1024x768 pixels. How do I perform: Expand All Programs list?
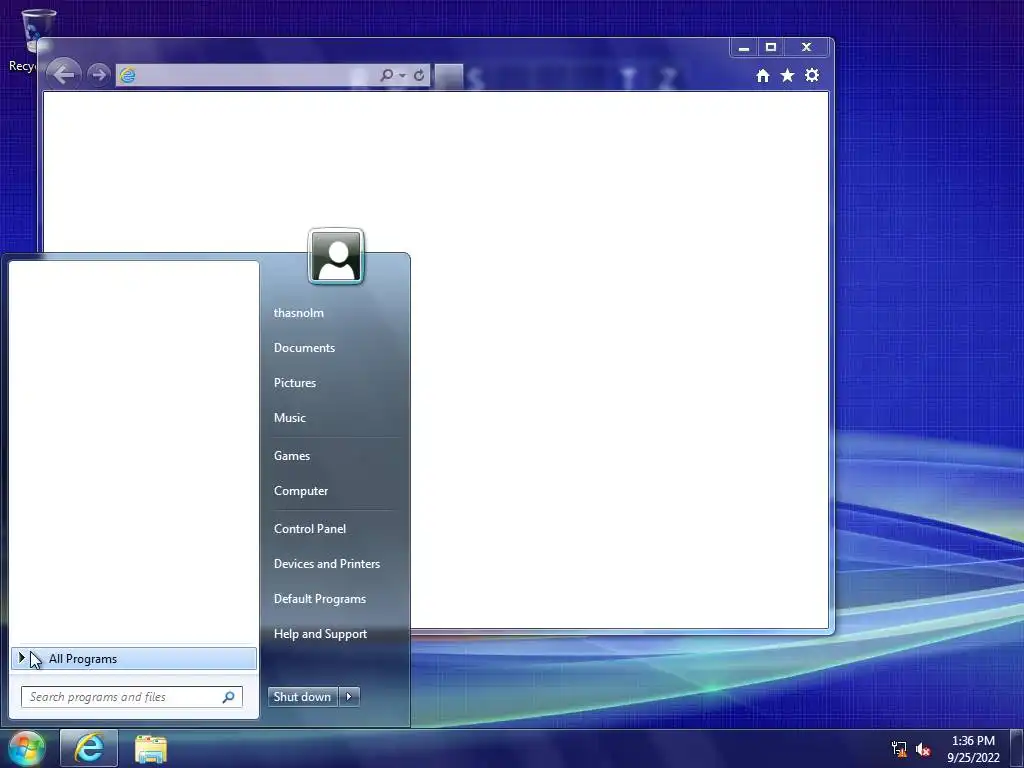tap(134, 659)
